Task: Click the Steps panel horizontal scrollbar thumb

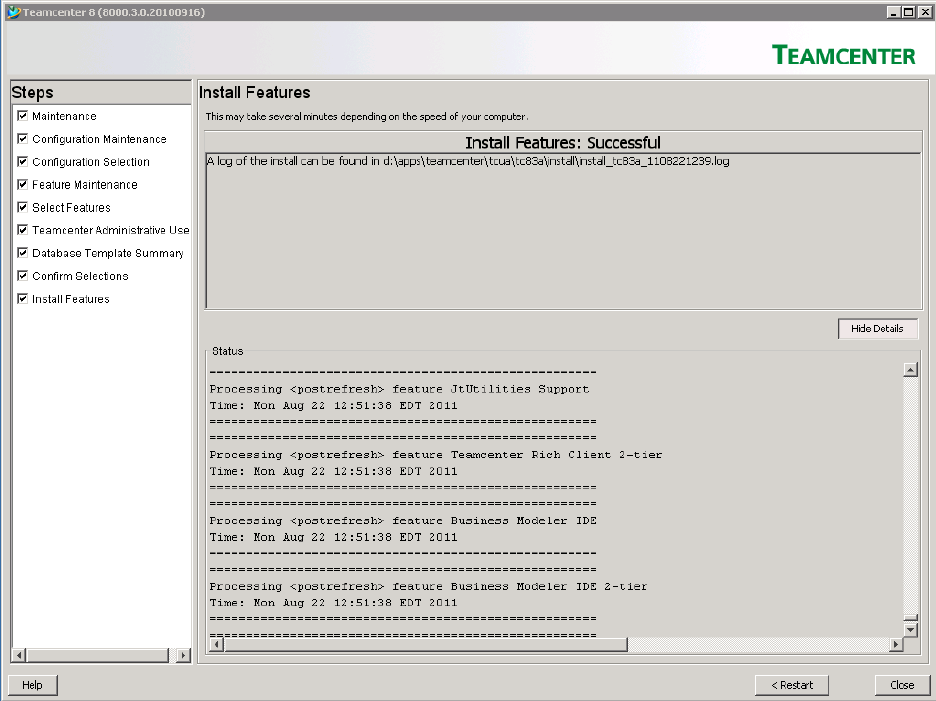Action: pos(98,655)
